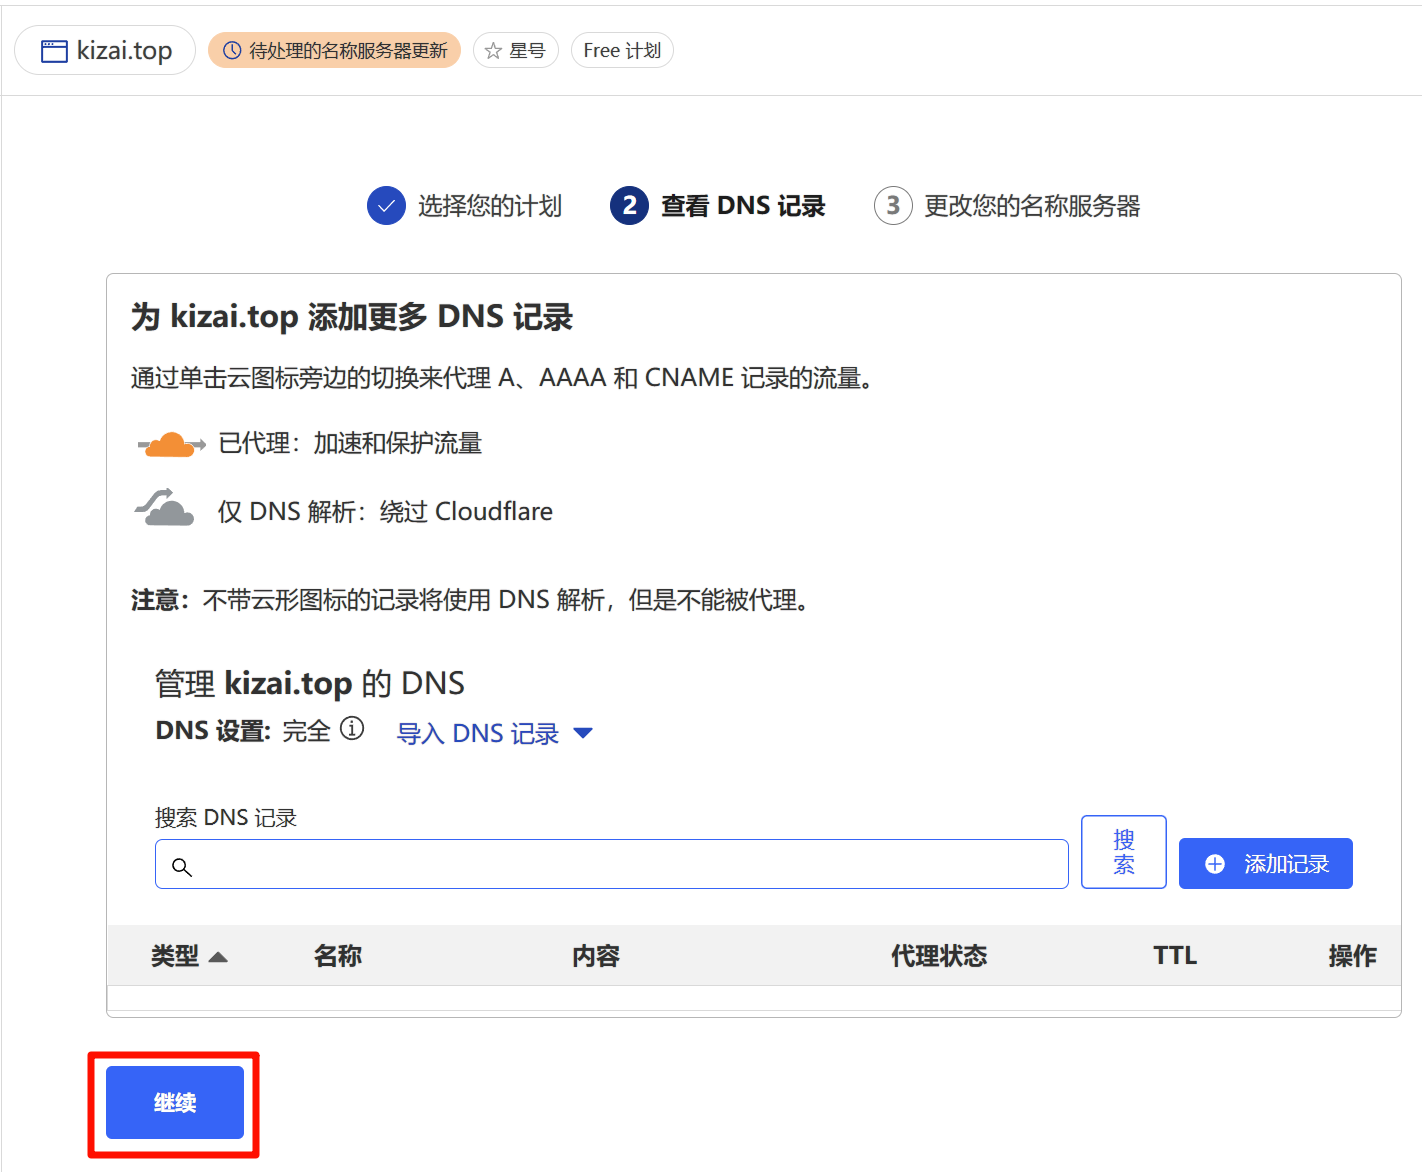Click the star icon next to 星号
1422x1172 pixels.
point(493,51)
